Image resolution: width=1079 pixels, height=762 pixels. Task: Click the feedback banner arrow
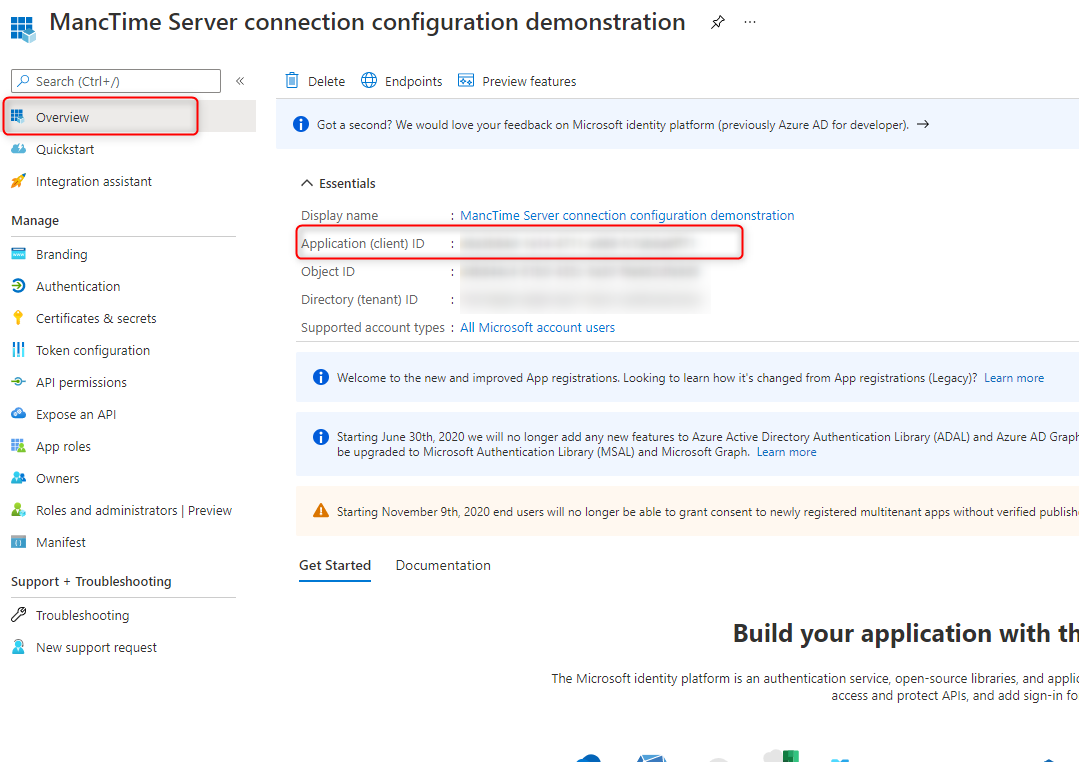point(923,125)
